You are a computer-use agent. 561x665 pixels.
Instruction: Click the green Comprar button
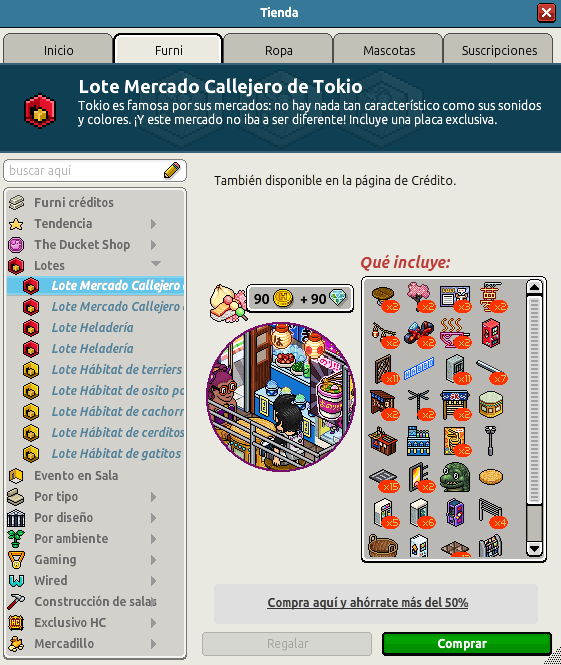(467, 643)
